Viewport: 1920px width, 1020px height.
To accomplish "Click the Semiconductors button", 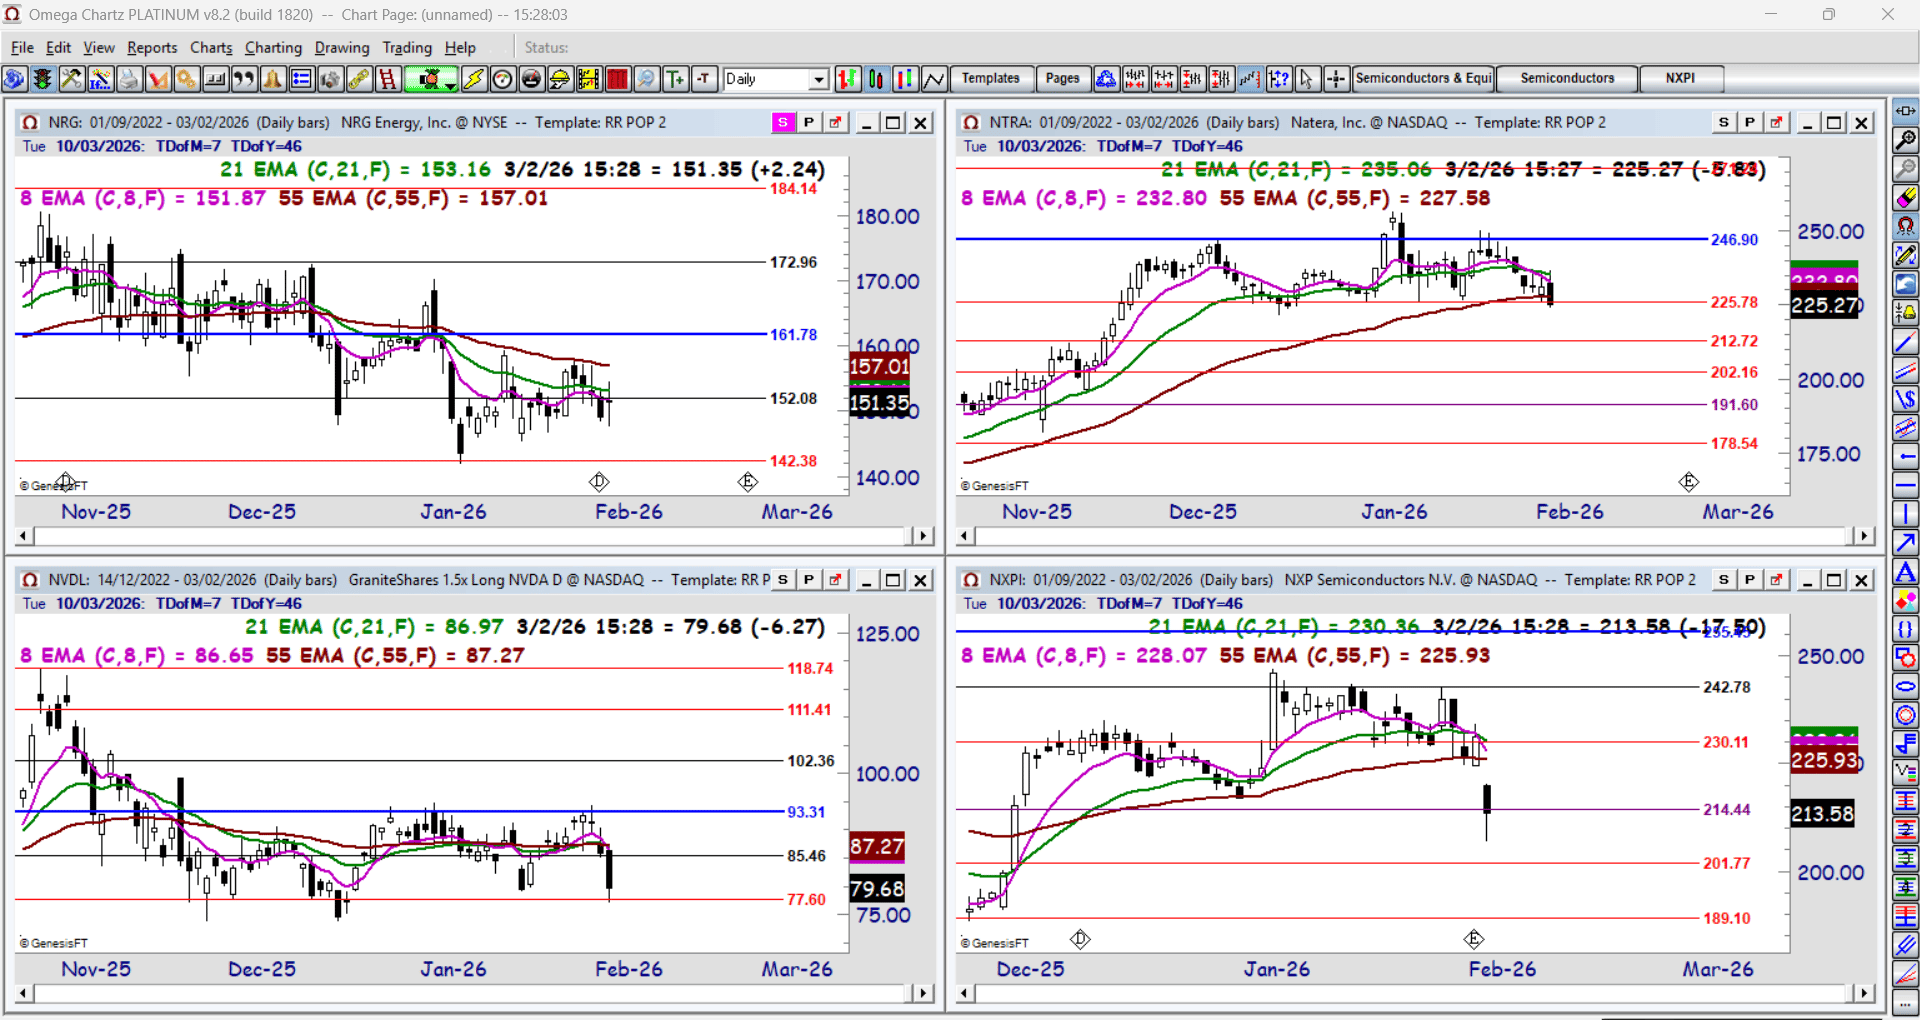I will click(1567, 79).
